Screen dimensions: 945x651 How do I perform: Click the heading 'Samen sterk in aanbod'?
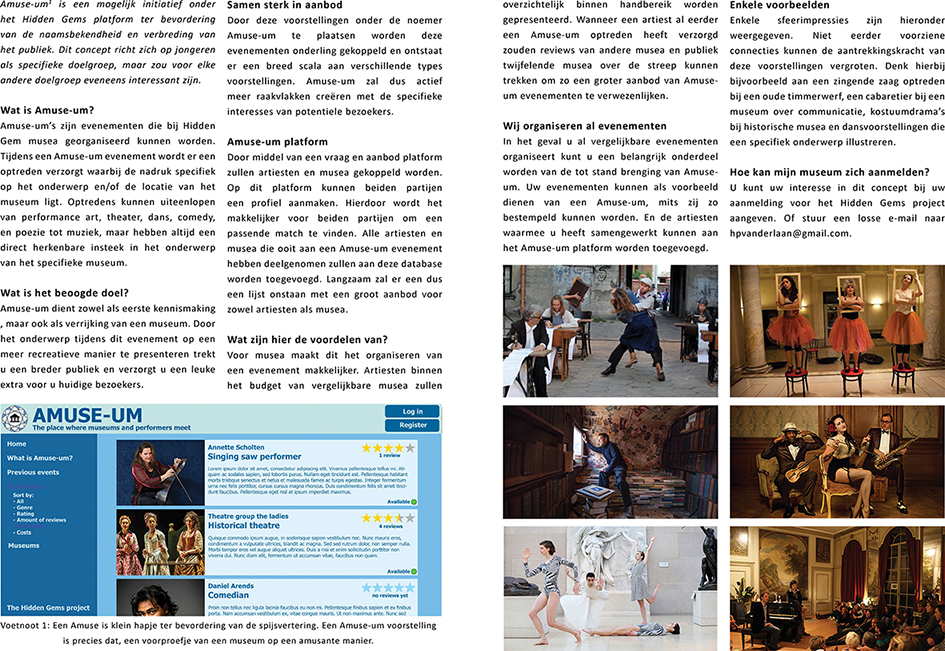[x=284, y=5]
